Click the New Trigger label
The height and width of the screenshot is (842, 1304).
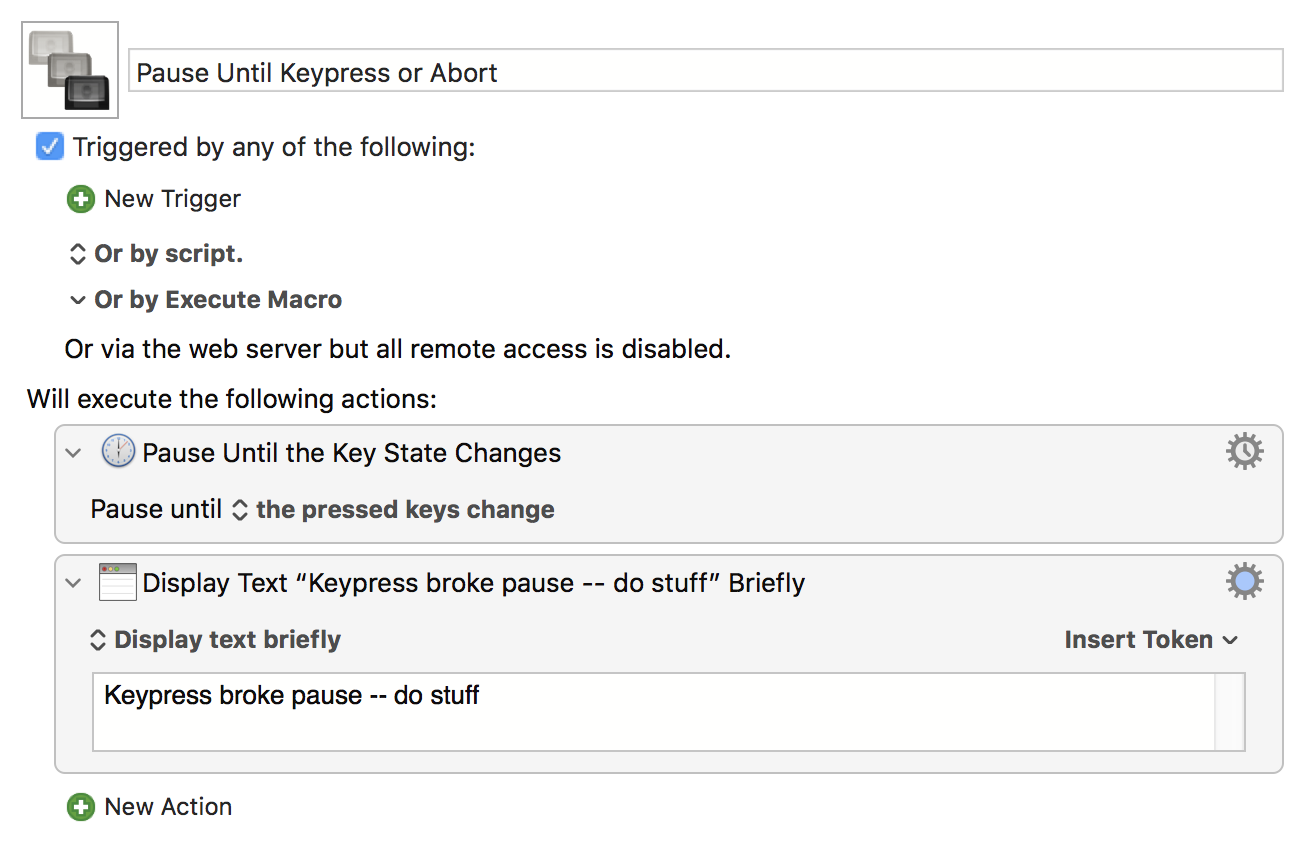tap(173, 199)
